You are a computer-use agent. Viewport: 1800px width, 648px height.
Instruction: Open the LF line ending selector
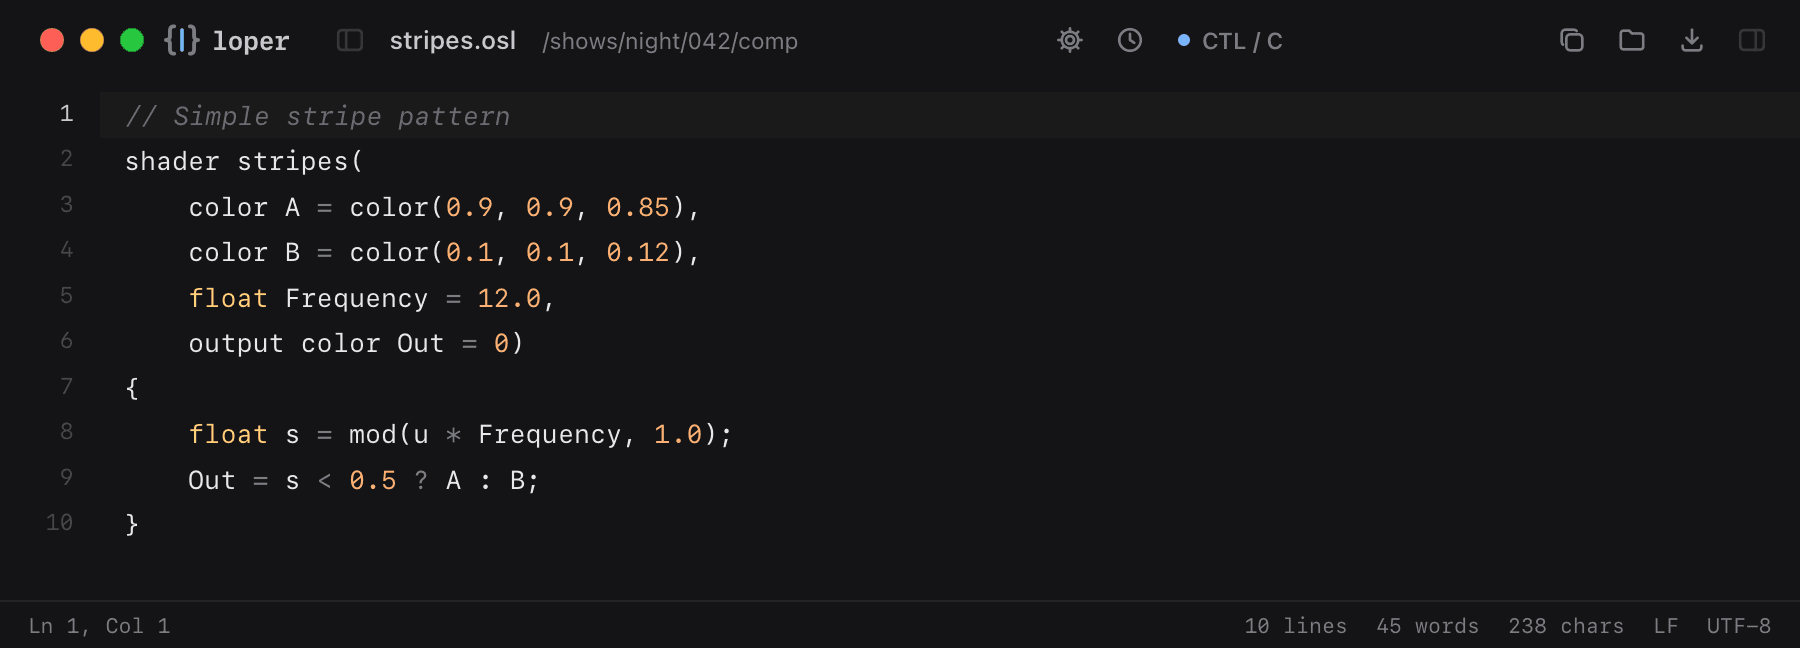pos(1666,626)
